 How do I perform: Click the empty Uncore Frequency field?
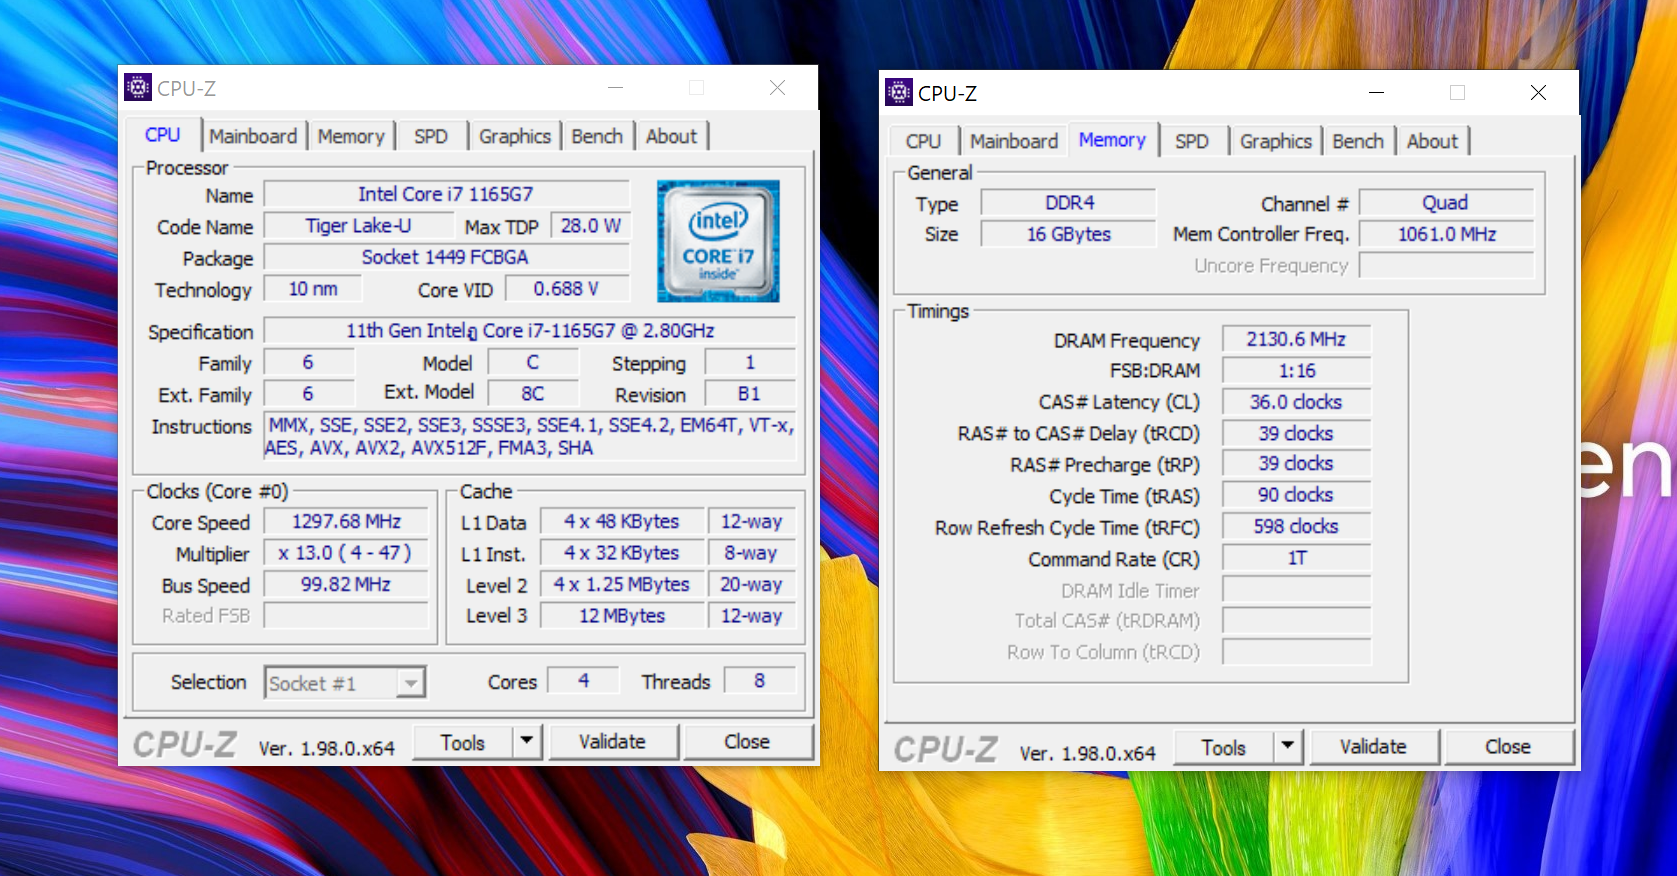(x=1446, y=266)
